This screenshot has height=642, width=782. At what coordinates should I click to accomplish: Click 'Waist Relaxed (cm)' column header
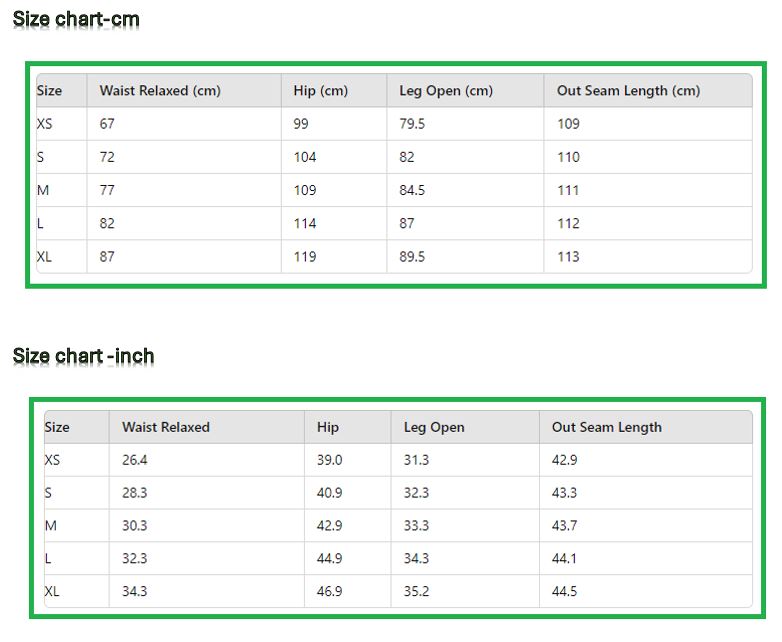[x=160, y=91]
